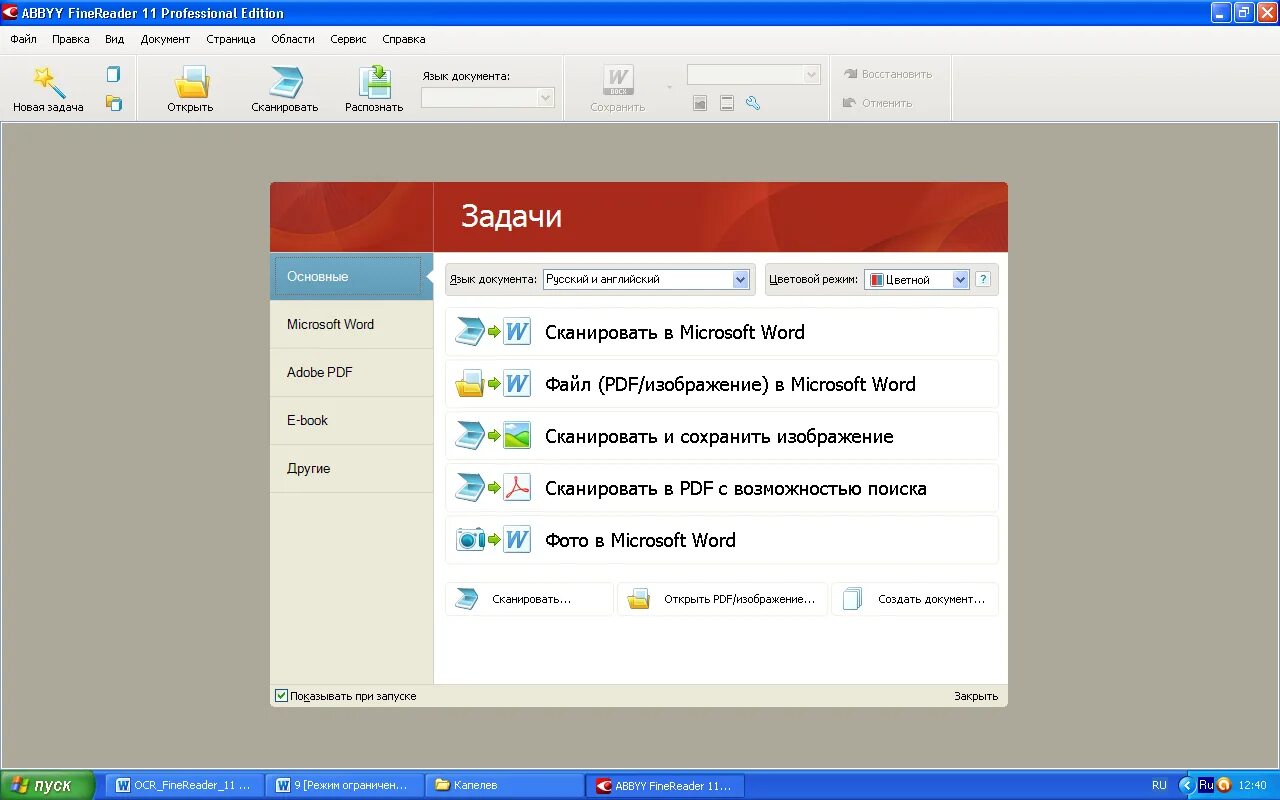Image resolution: width=1280 pixels, height=800 pixels.
Task: Open the Вид menu
Action: [x=115, y=39]
